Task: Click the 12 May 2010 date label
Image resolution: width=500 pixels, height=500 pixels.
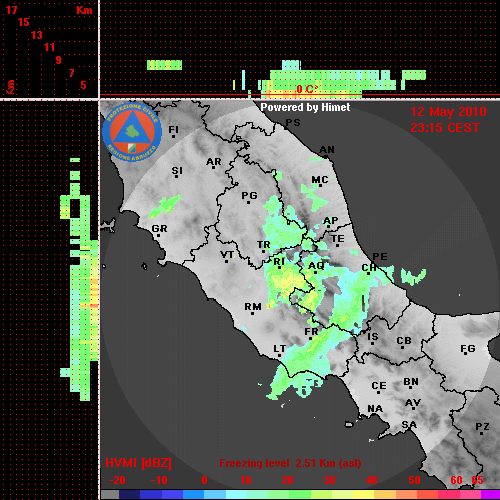Action: pos(448,112)
